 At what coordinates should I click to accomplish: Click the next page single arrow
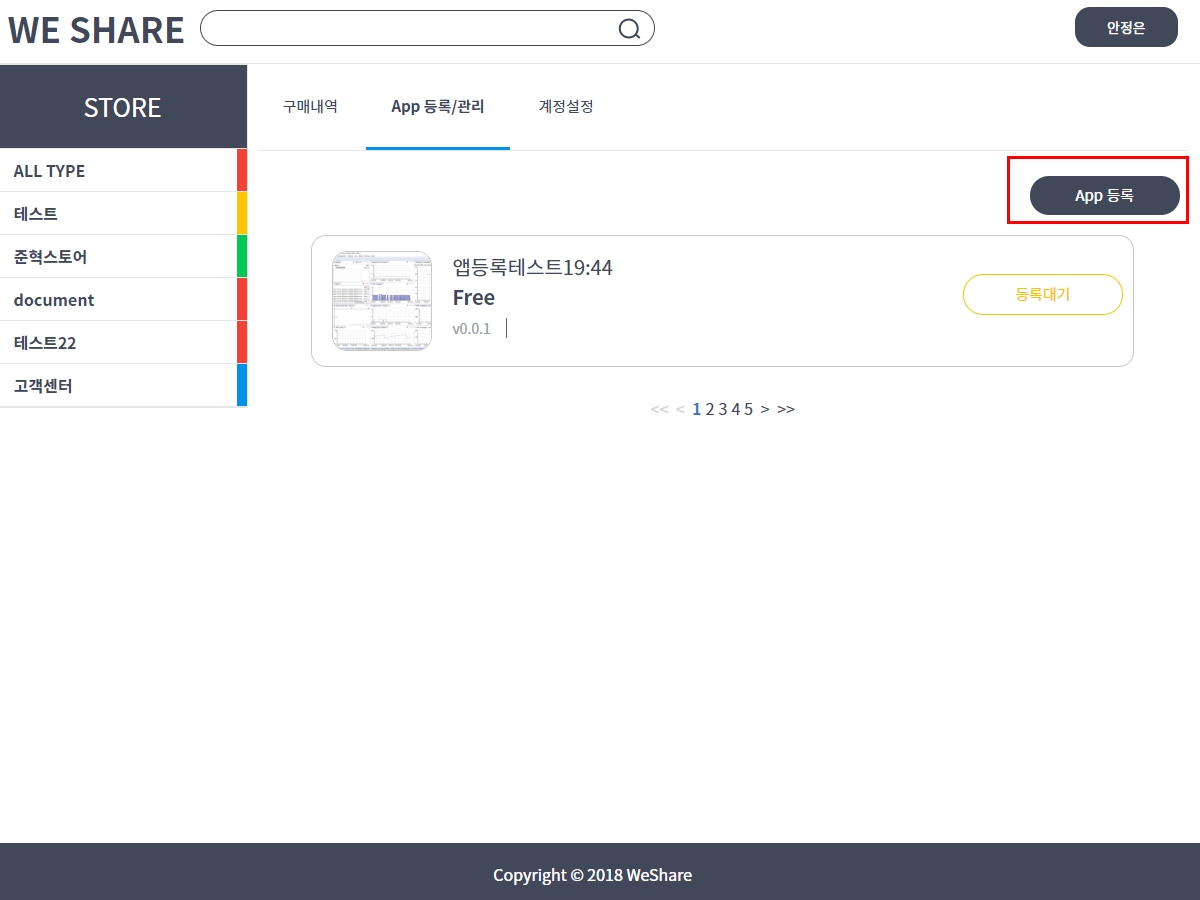pyautogui.click(x=765, y=409)
